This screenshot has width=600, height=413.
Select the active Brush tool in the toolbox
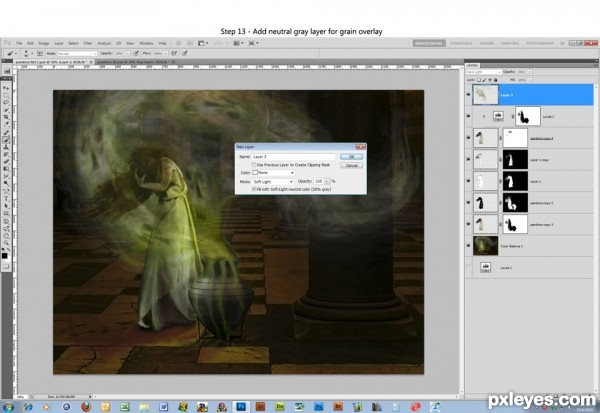[7, 140]
